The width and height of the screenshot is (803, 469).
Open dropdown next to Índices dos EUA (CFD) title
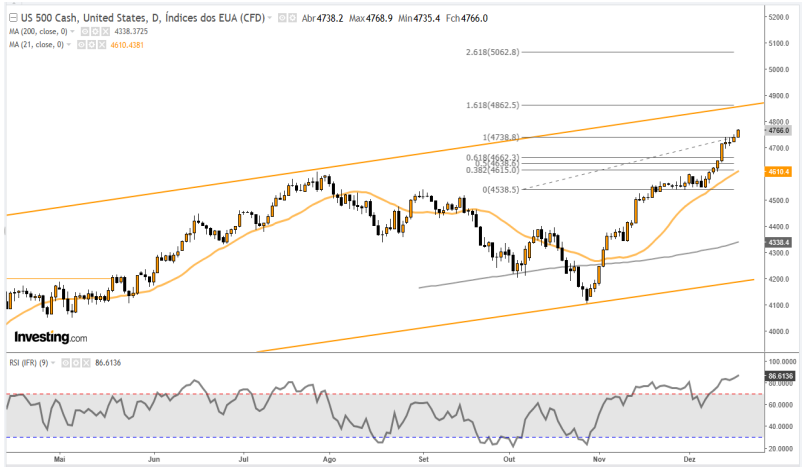click(270, 18)
